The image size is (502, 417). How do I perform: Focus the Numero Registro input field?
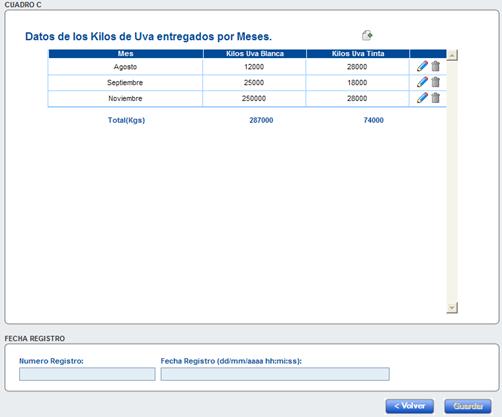coord(87,374)
